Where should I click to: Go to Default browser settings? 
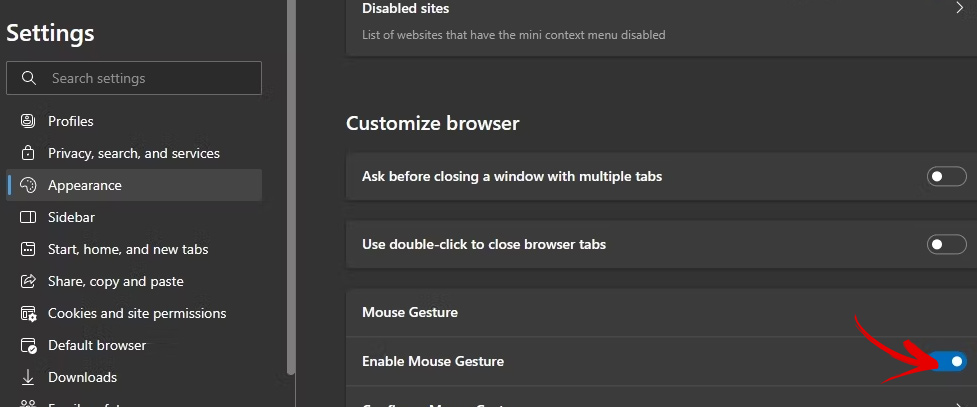[134, 345]
